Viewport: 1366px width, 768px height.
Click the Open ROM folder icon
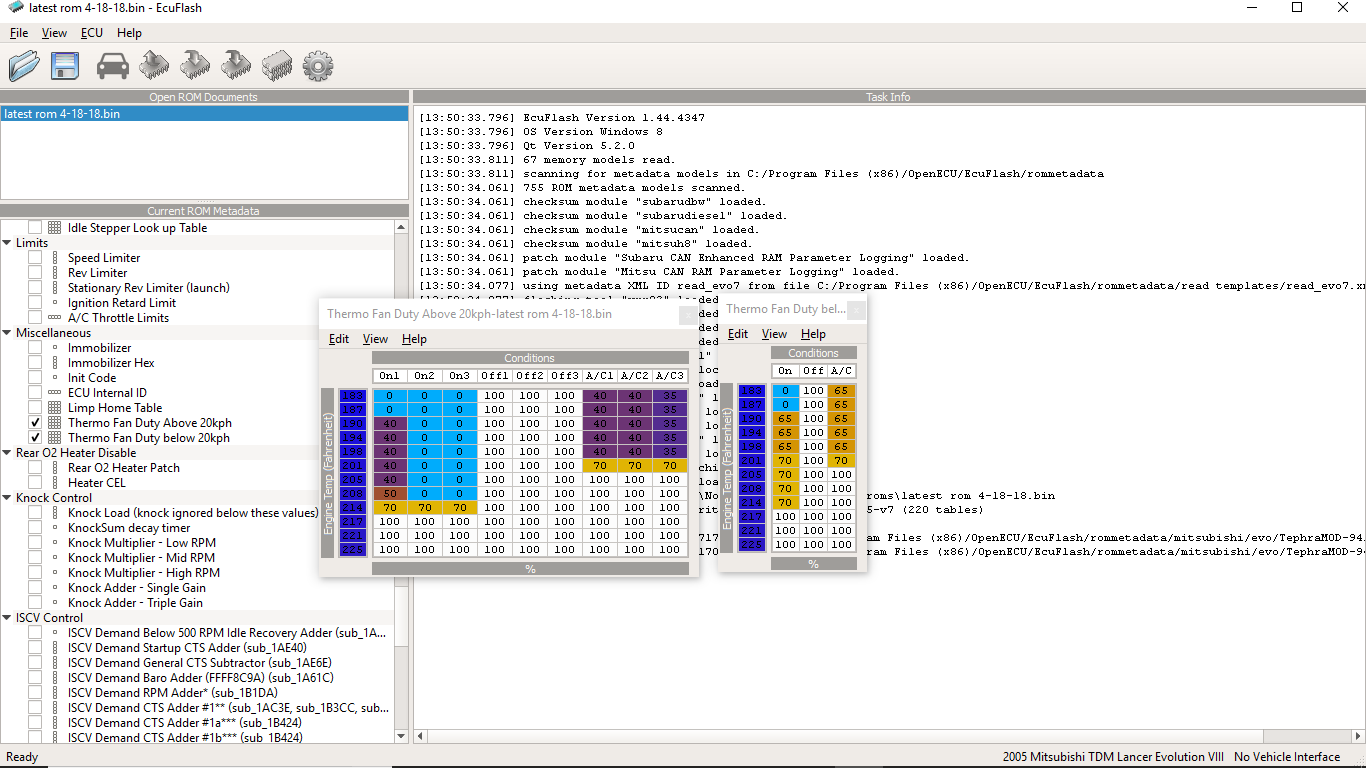click(24, 66)
